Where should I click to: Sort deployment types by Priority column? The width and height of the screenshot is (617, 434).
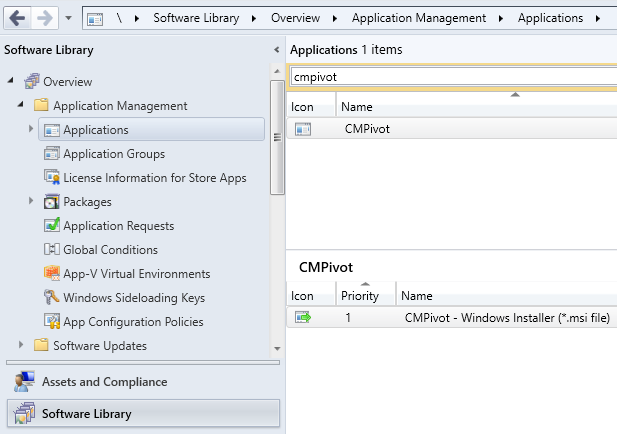pos(360,296)
